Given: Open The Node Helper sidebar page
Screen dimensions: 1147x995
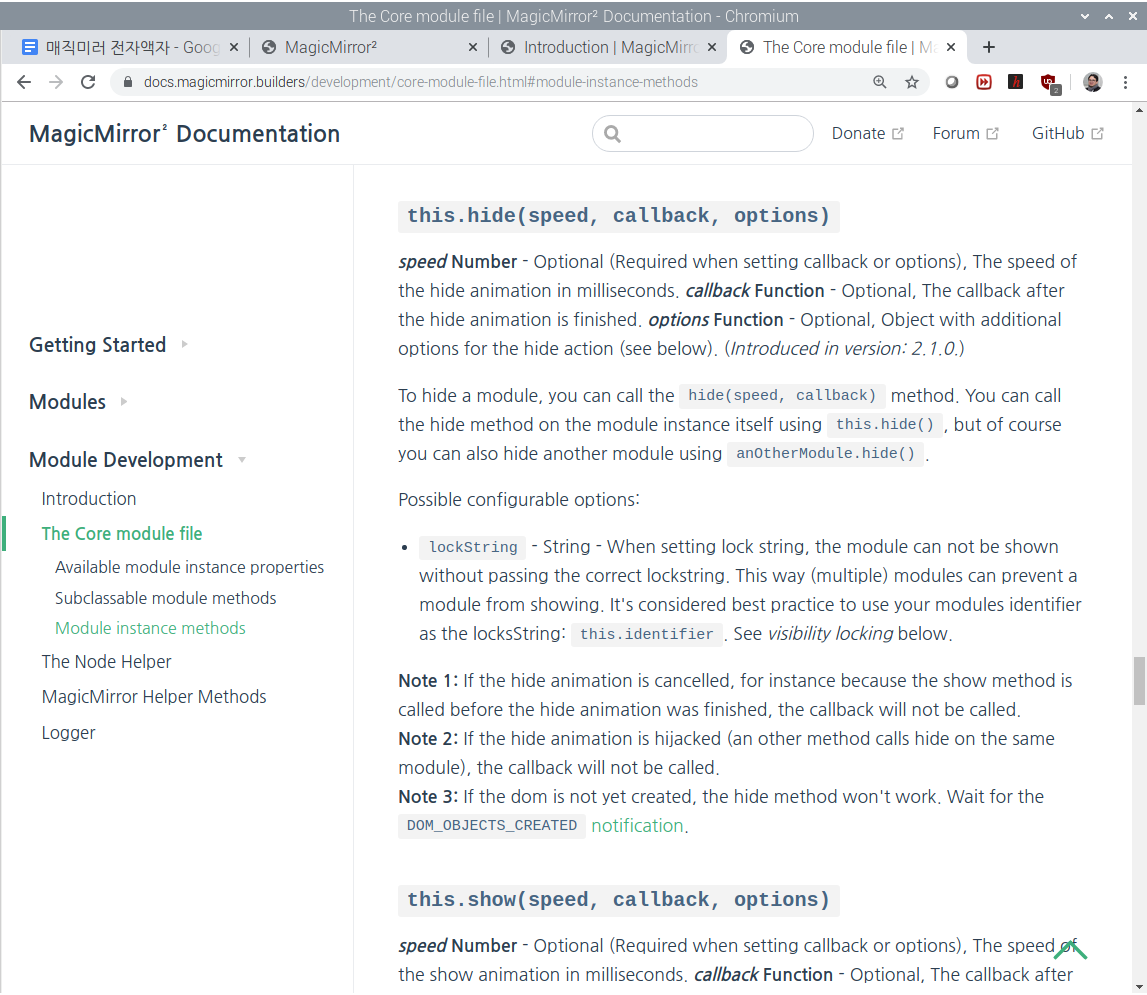Looking at the screenshot, I should [106, 661].
